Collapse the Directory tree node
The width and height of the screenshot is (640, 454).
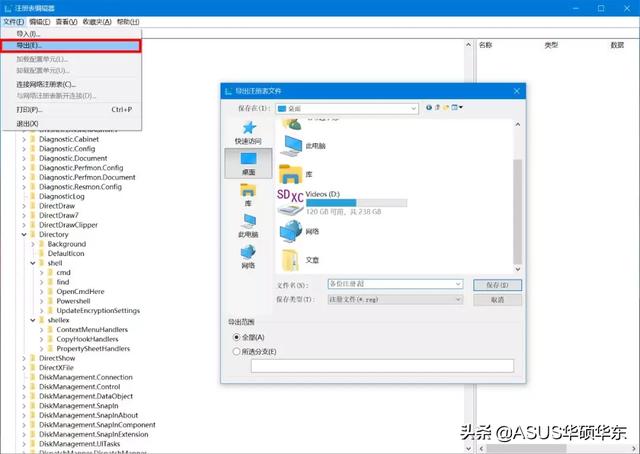(24, 234)
